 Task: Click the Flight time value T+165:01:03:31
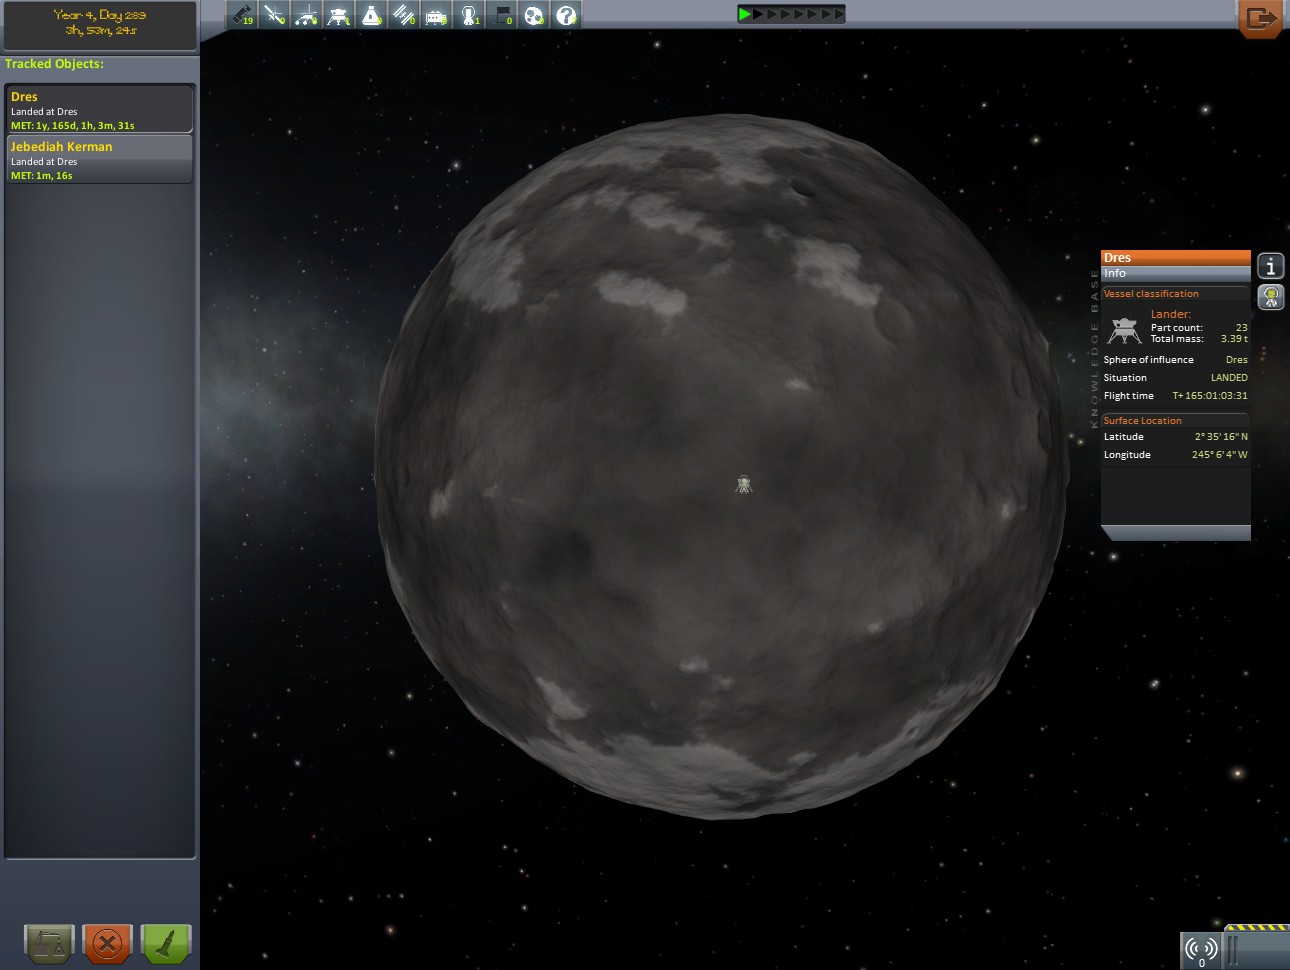pos(1210,396)
